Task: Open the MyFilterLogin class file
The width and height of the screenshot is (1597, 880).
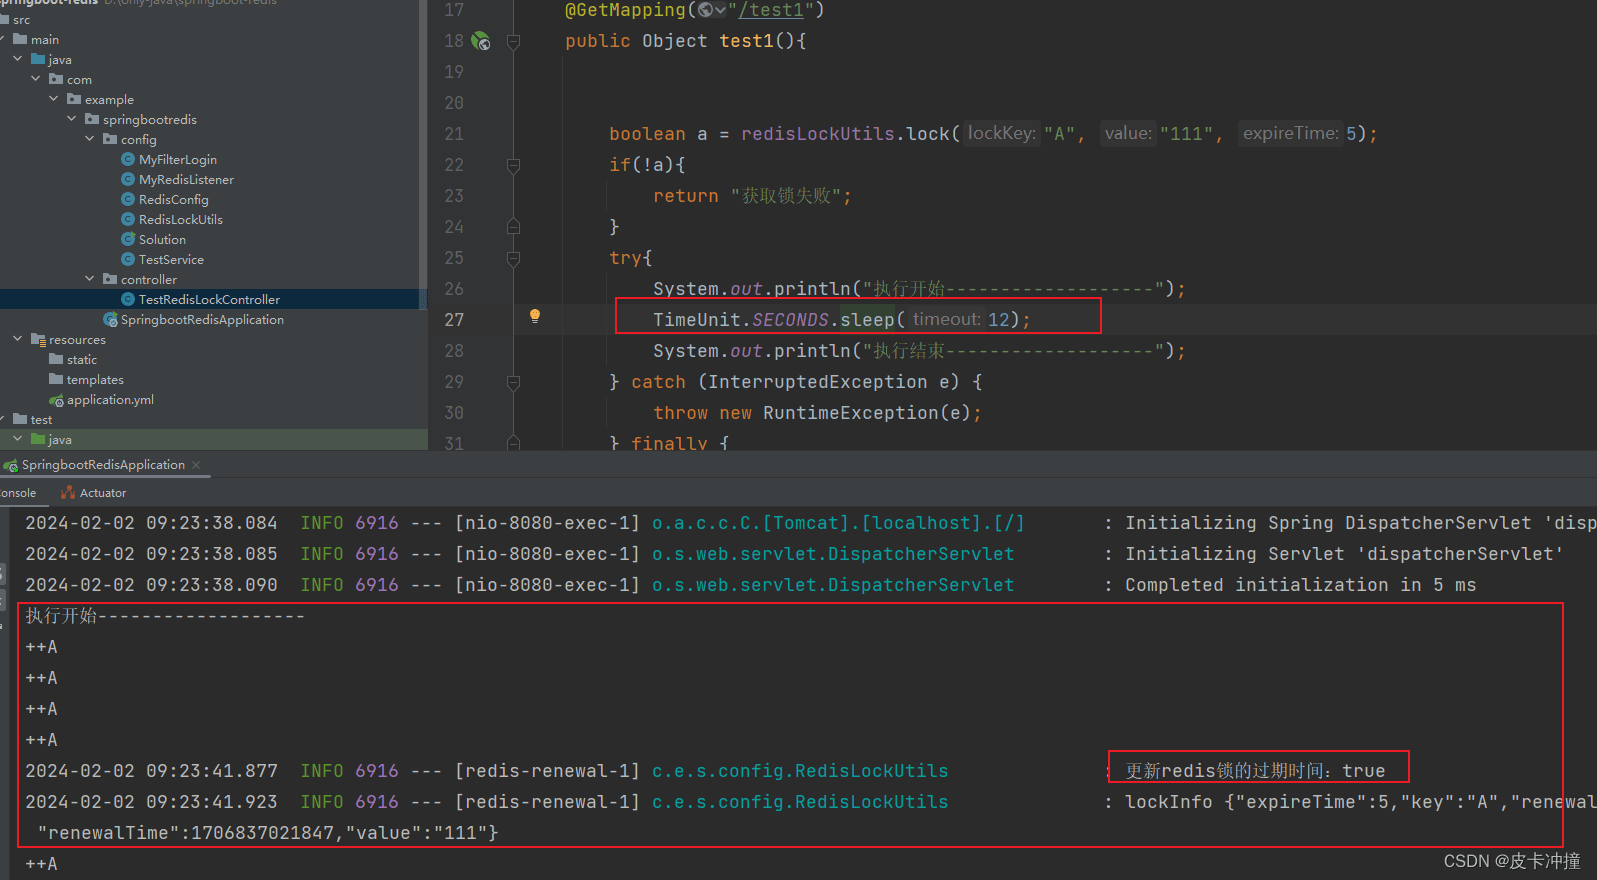Action: [177, 160]
